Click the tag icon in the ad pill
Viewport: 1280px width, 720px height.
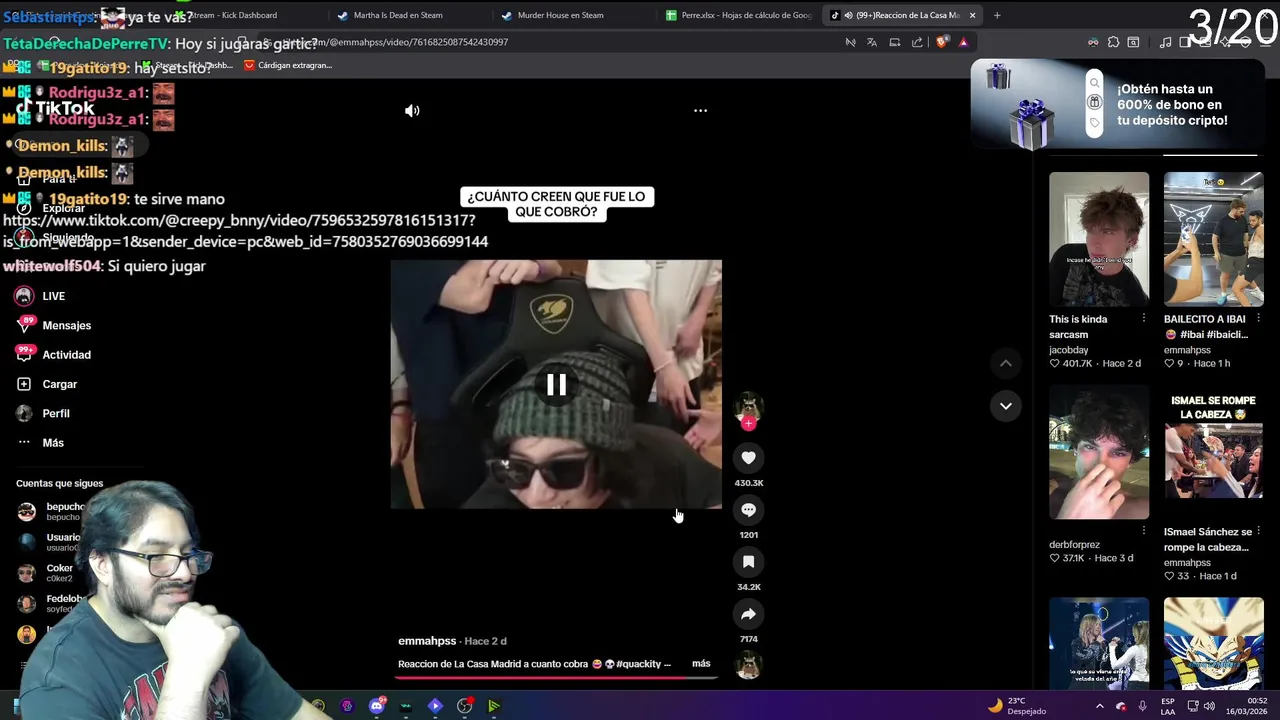(1094, 123)
